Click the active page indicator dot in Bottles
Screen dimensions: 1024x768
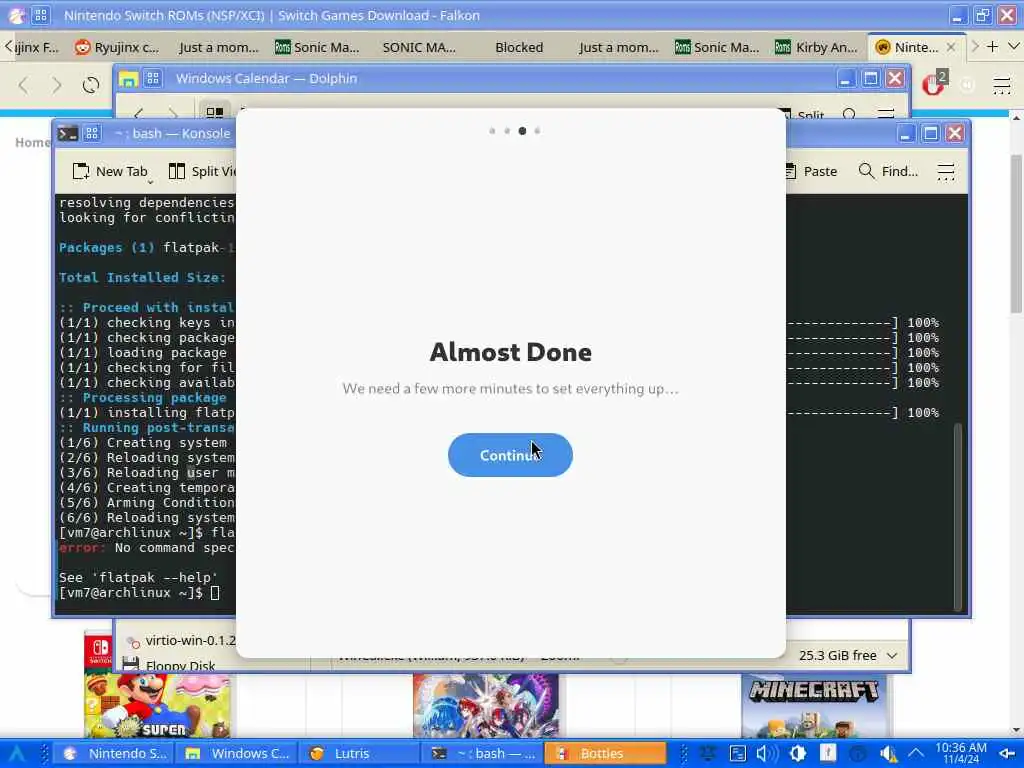point(522,131)
